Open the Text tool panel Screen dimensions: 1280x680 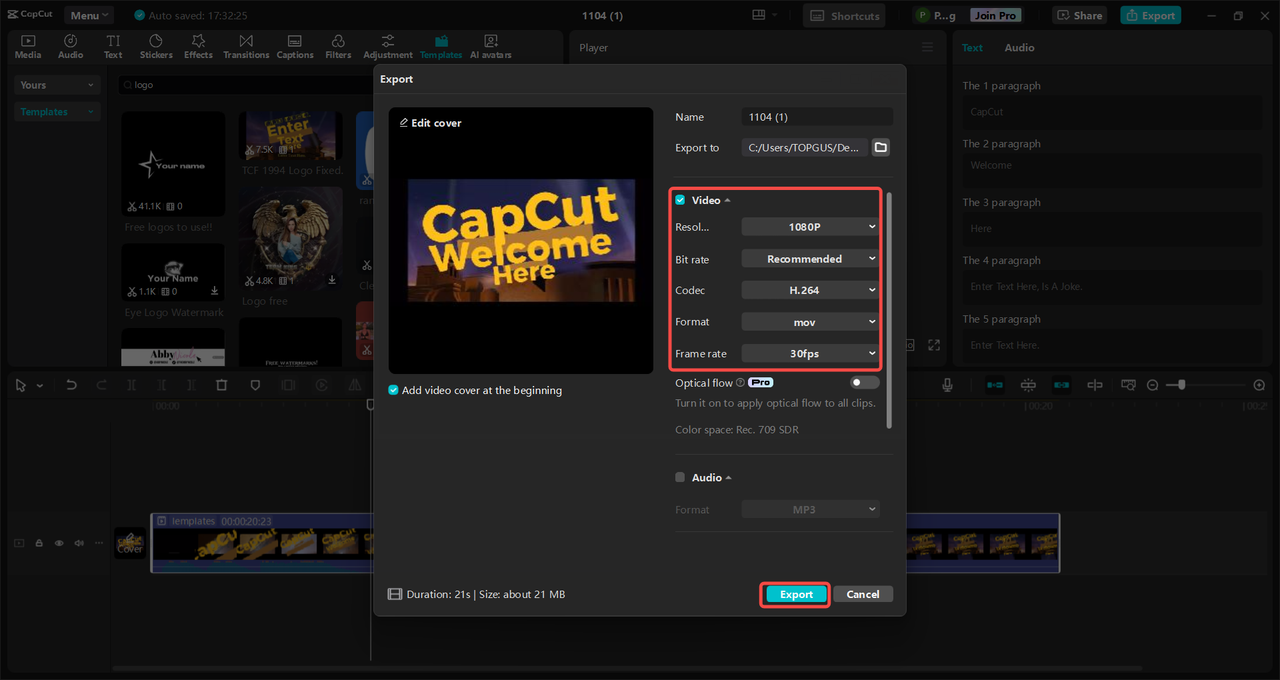[113, 46]
